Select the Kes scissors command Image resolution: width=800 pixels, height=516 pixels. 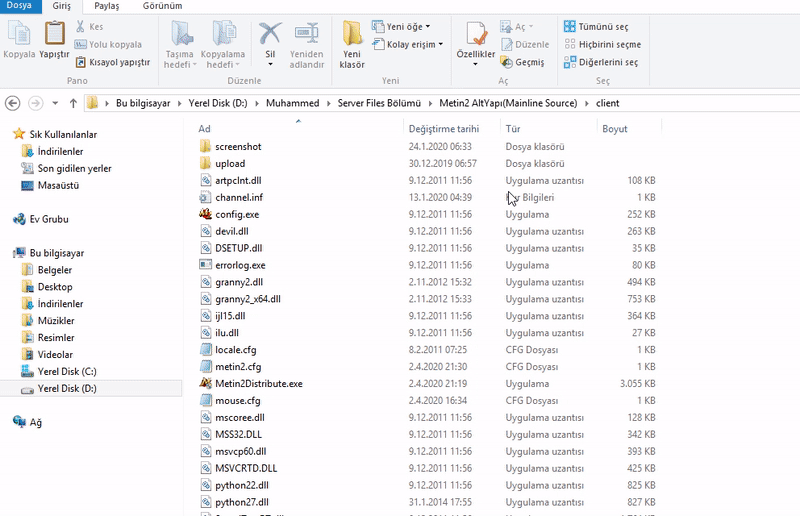coord(89,27)
